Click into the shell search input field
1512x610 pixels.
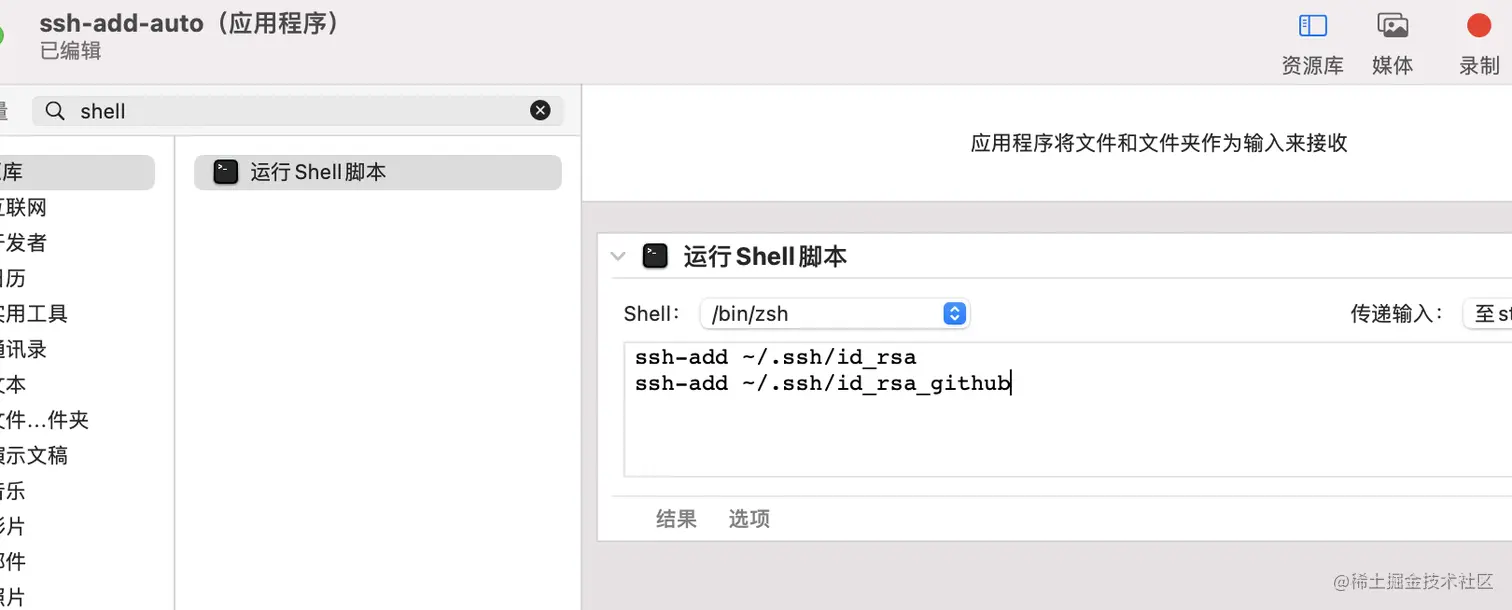point(298,111)
